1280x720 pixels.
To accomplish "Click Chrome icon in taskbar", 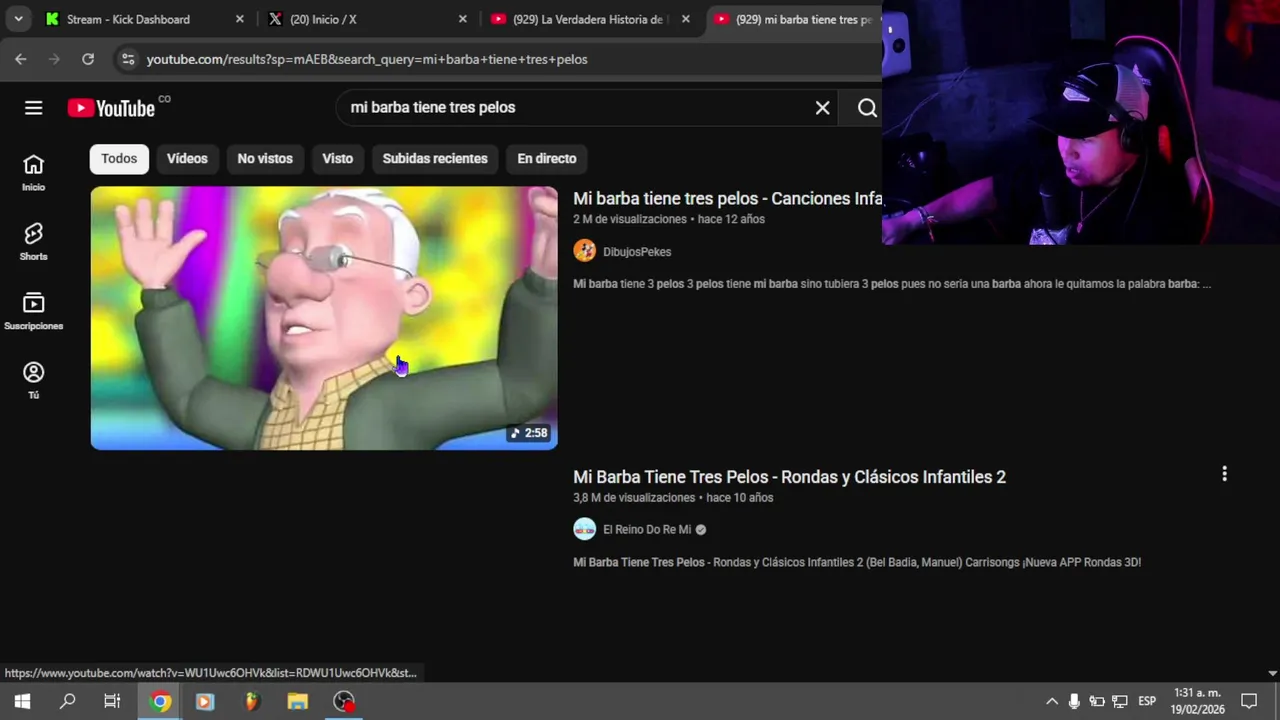I will pyautogui.click(x=160, y=702).
